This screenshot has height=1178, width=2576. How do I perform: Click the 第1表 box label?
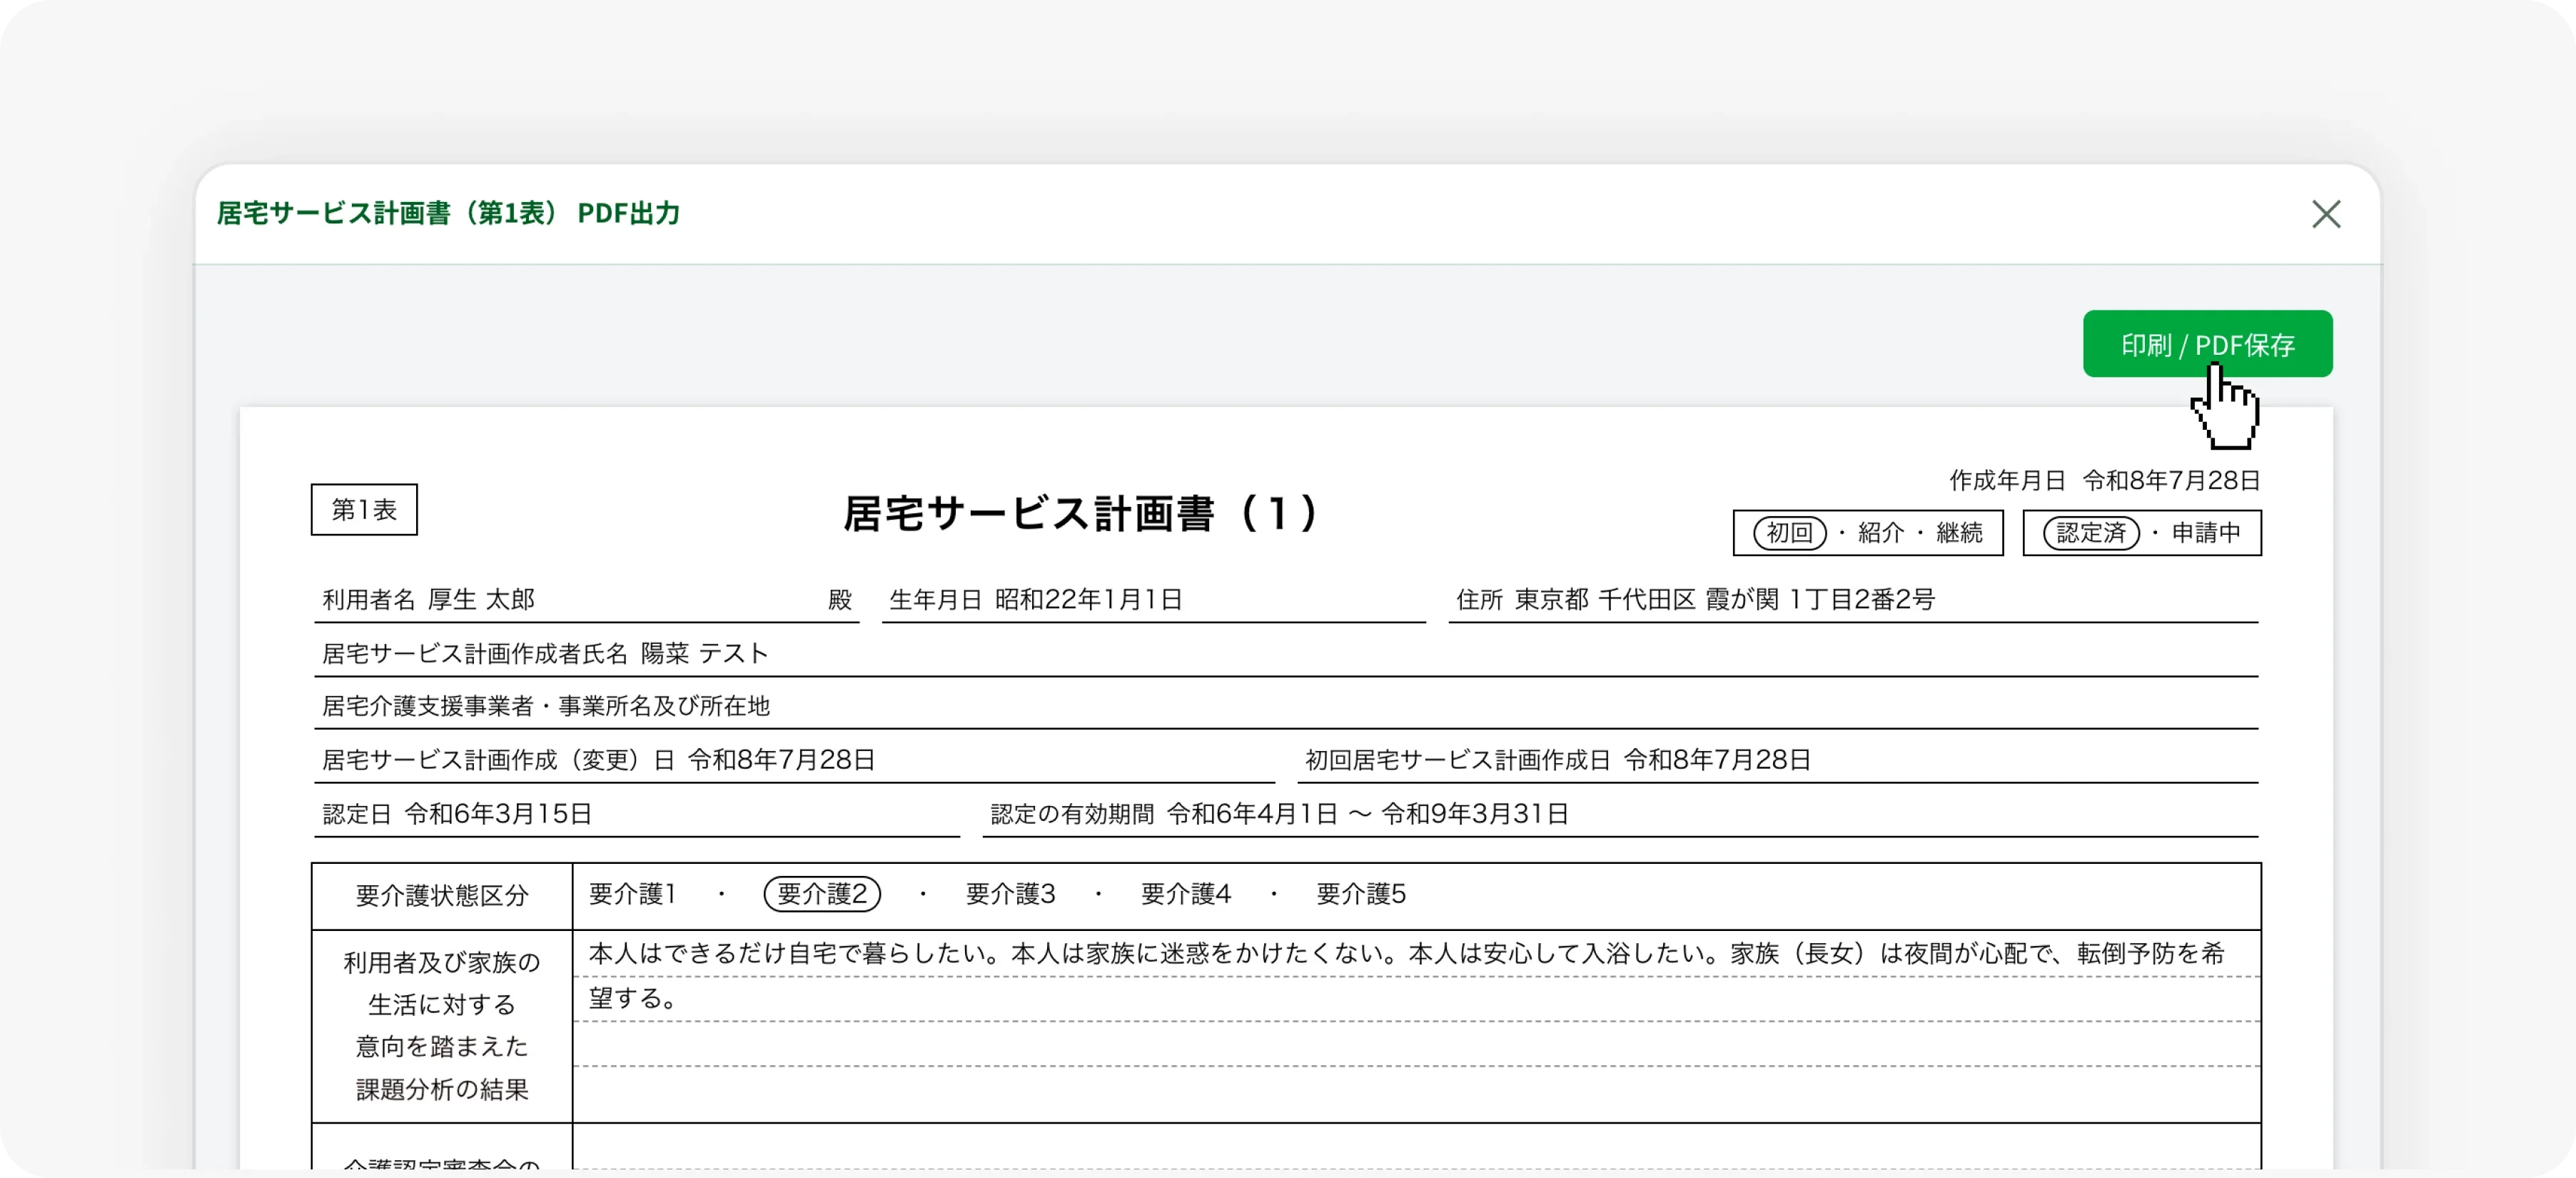point(364,509)
